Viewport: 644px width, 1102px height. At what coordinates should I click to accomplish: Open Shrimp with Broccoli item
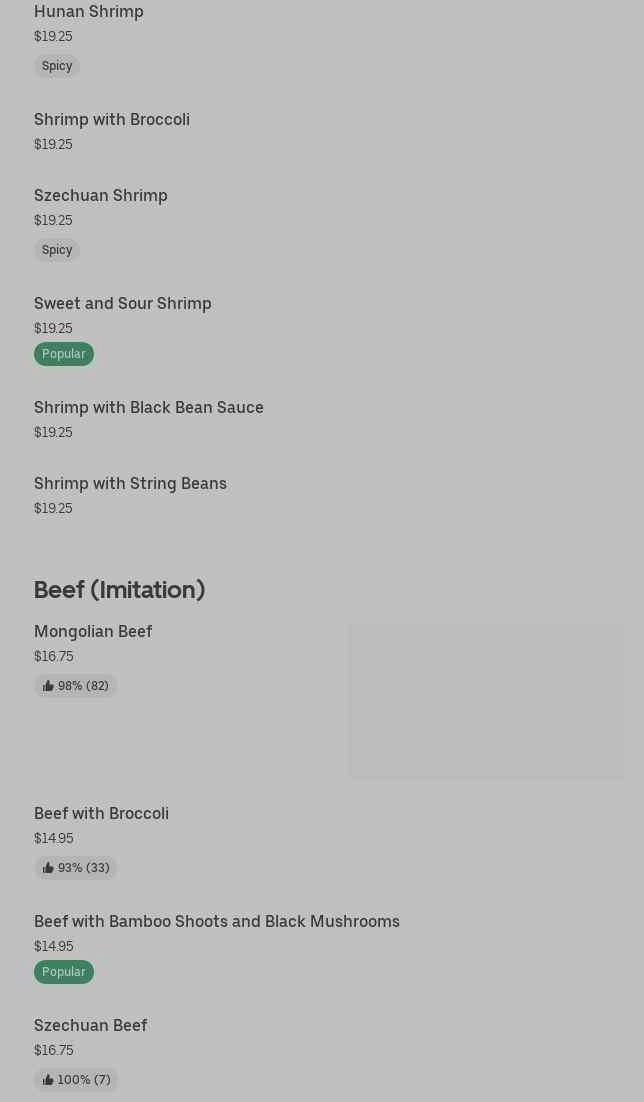pos(112,119)
